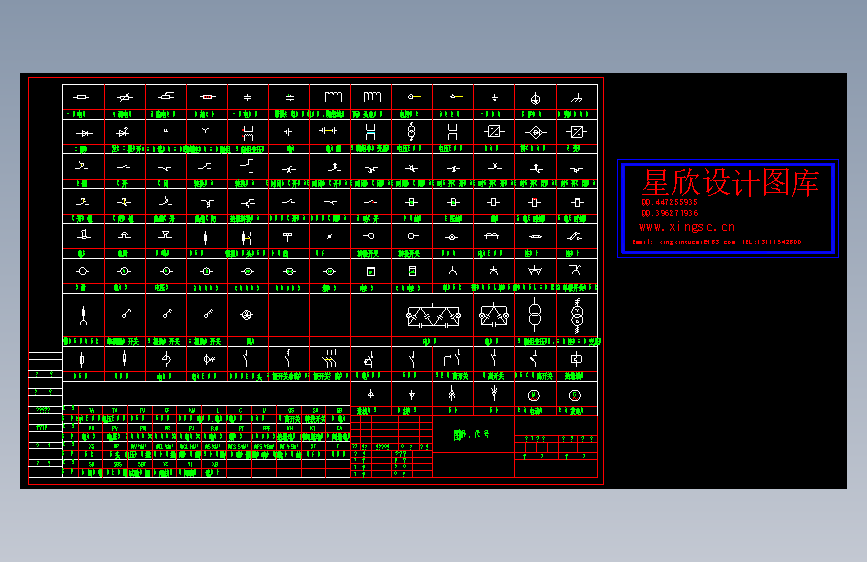Click the two-winding transformer overlapping circles symbol
Viewport: 867px width, 562px height.
click(535, 314)
